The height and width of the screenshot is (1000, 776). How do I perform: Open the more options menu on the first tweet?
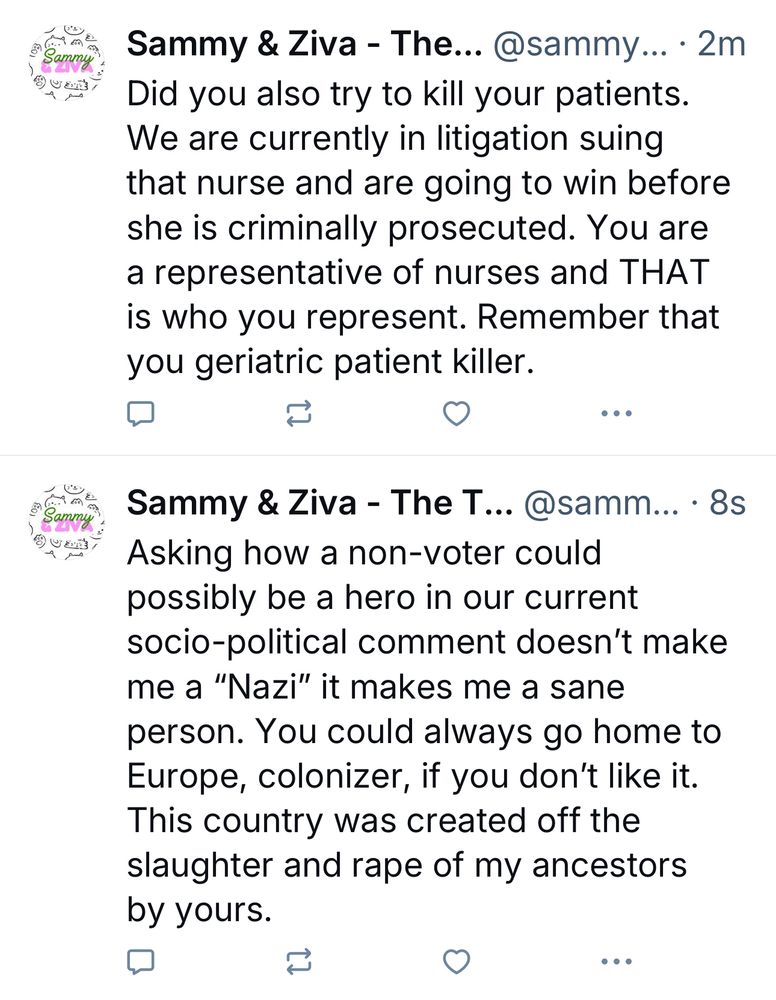[617, 413]
